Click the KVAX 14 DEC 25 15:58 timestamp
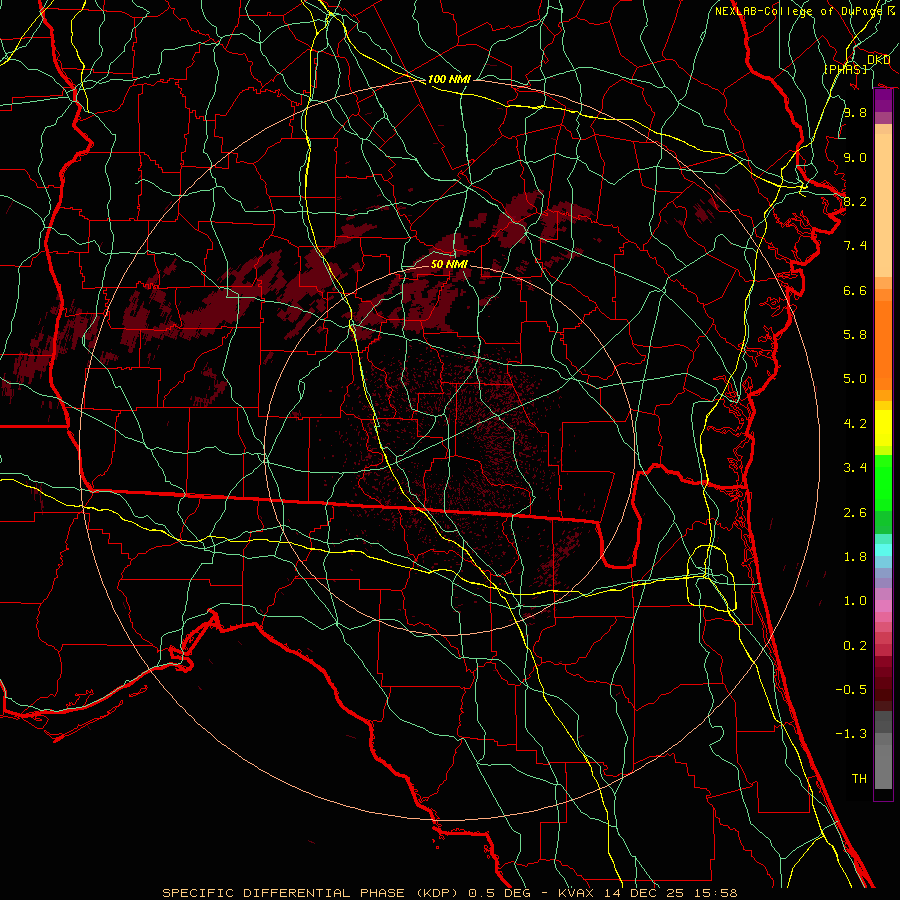Viewport: 900px width, 900px height. pyautogui.click(x=648, y=893)
